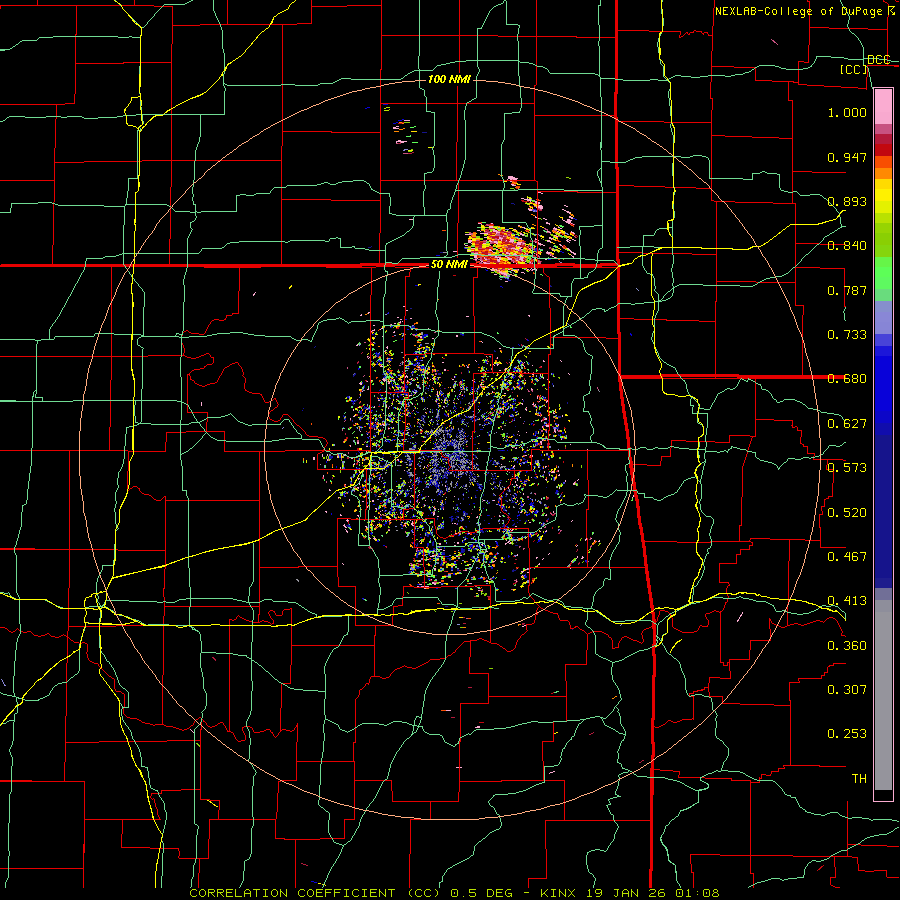Click the "100 NMI" range ring label

click(x=449, y=79)
